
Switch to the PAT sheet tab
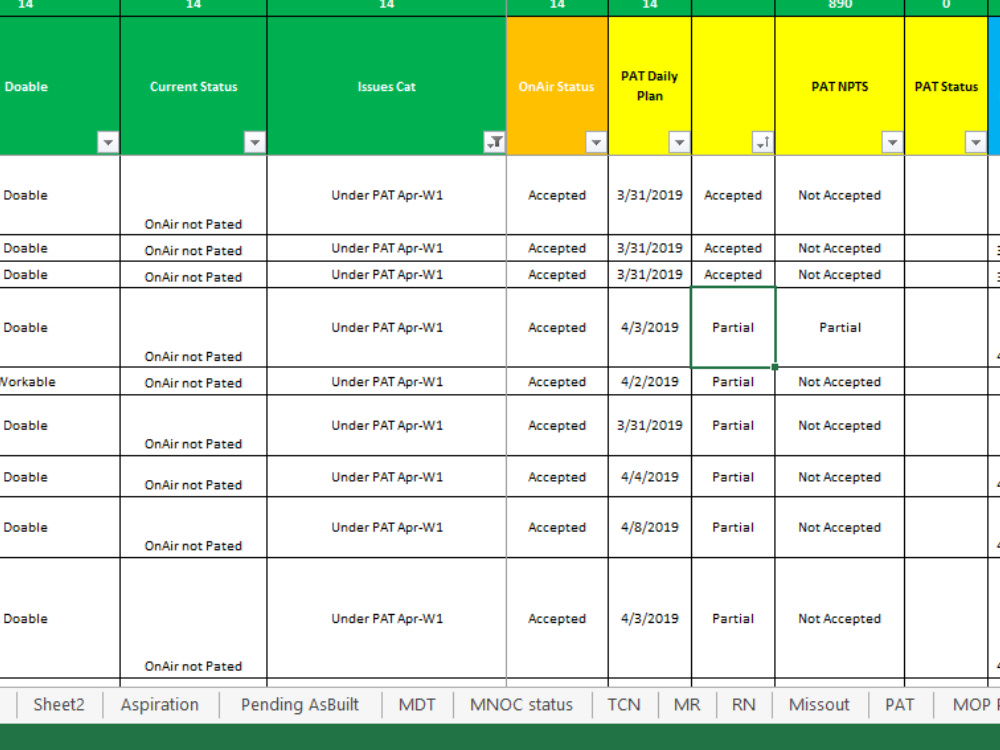(x=900, y=705)
